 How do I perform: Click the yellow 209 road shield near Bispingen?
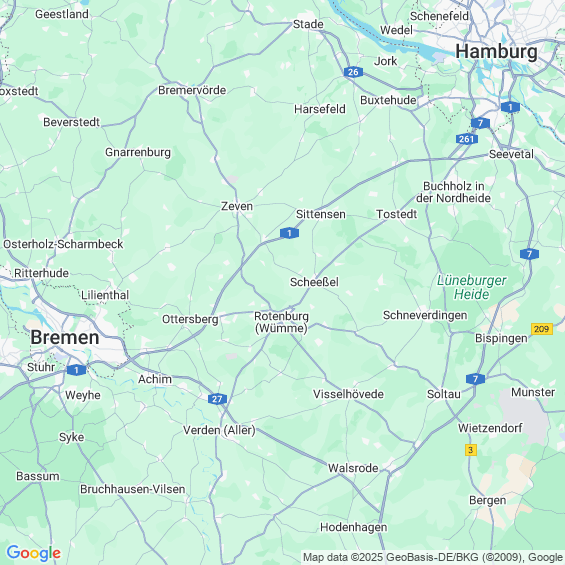coord(542,329)
